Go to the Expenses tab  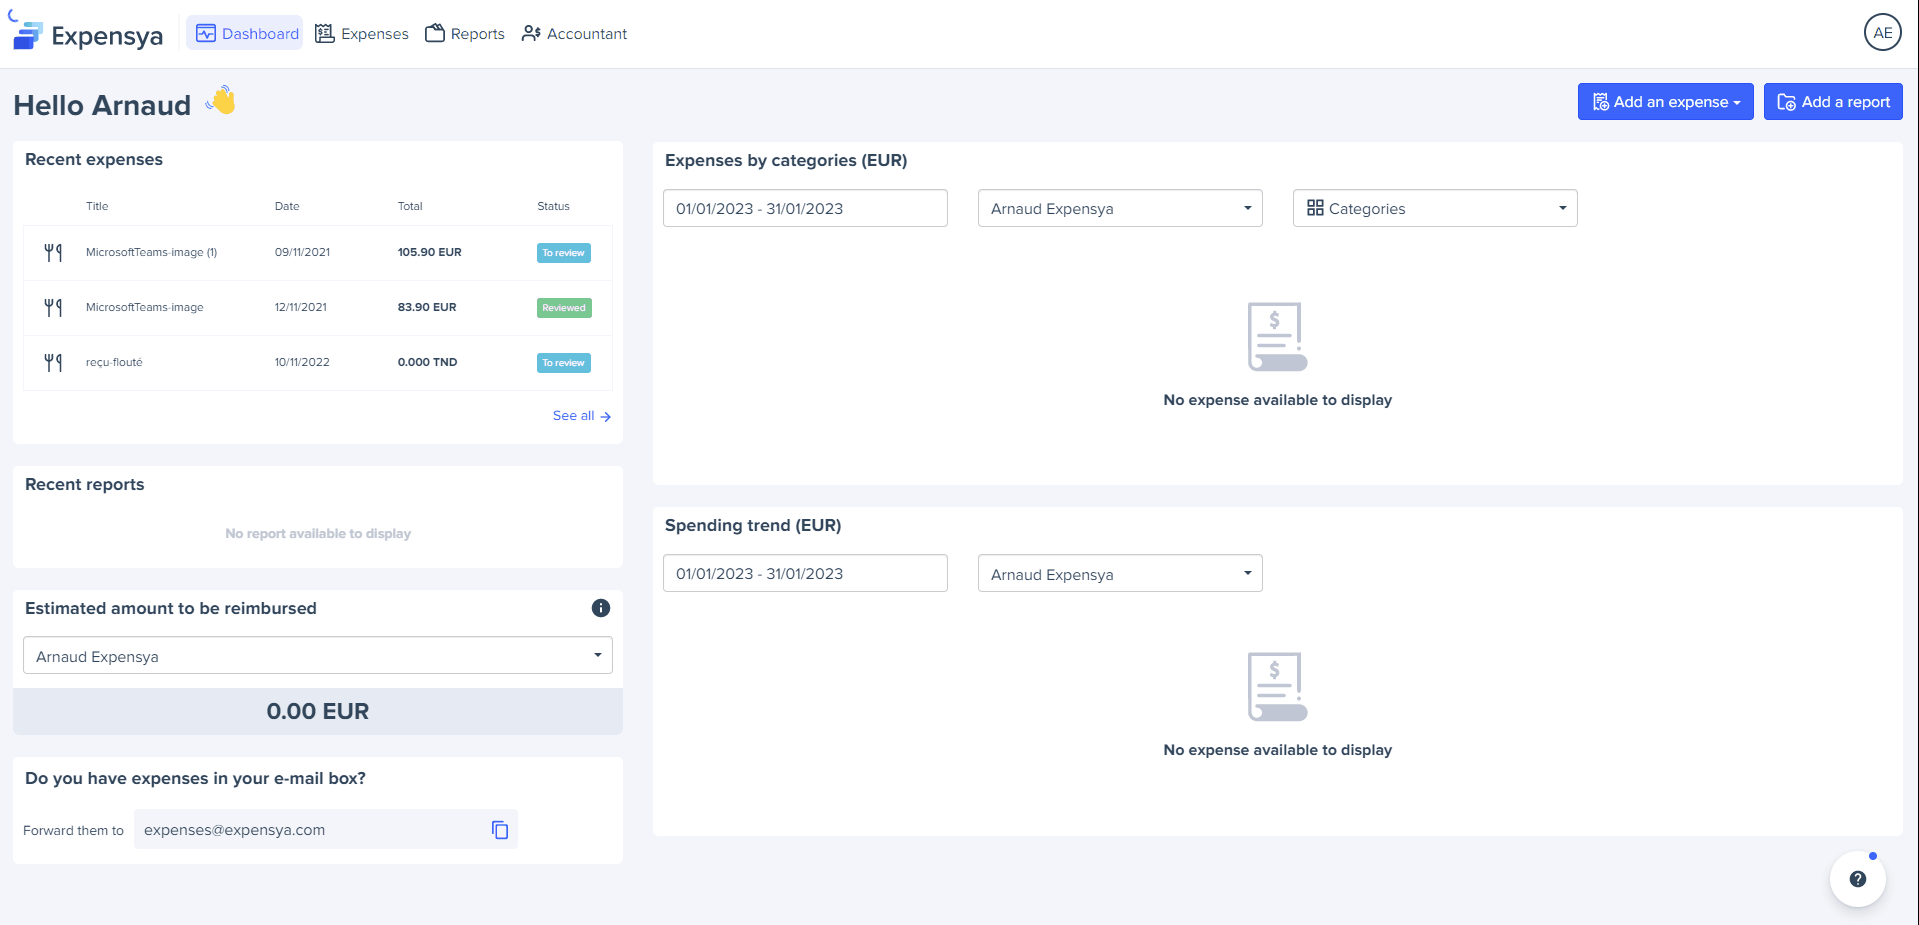coord(362,34)
